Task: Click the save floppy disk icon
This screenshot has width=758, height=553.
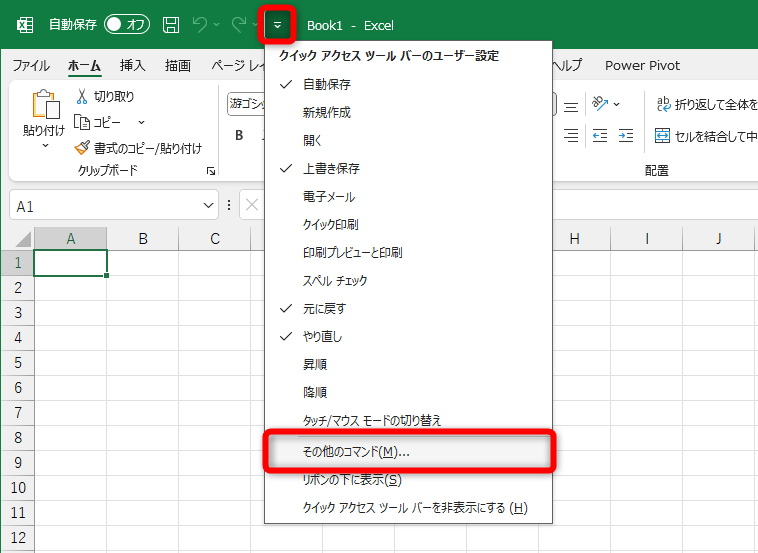Action: pos(171,25)
